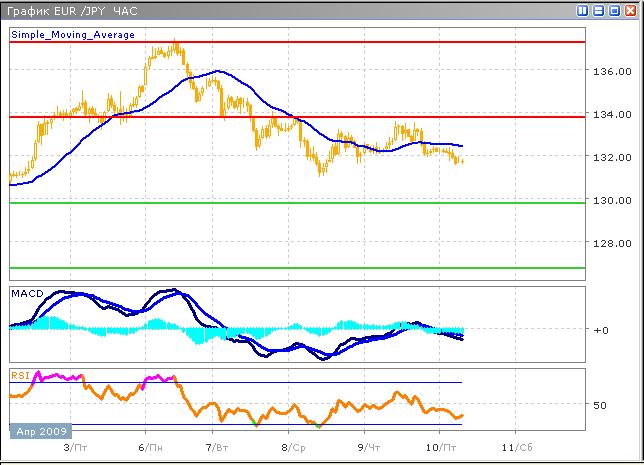The height and width of the screenshot is (465, 644).
Task: Click the 132.00 price axis label
Action: [612, 157]
